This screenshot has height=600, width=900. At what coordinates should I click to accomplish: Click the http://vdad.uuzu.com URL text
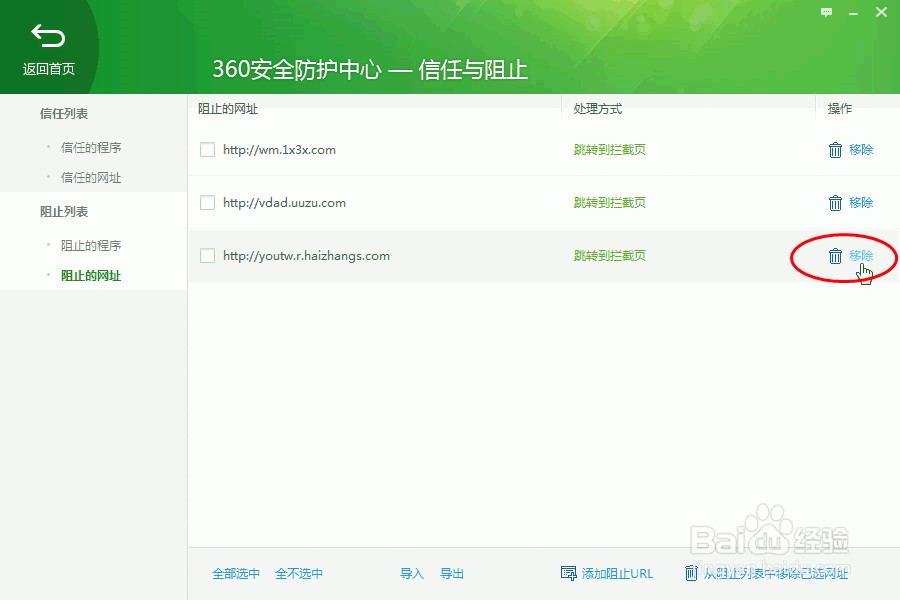point(284,203)
